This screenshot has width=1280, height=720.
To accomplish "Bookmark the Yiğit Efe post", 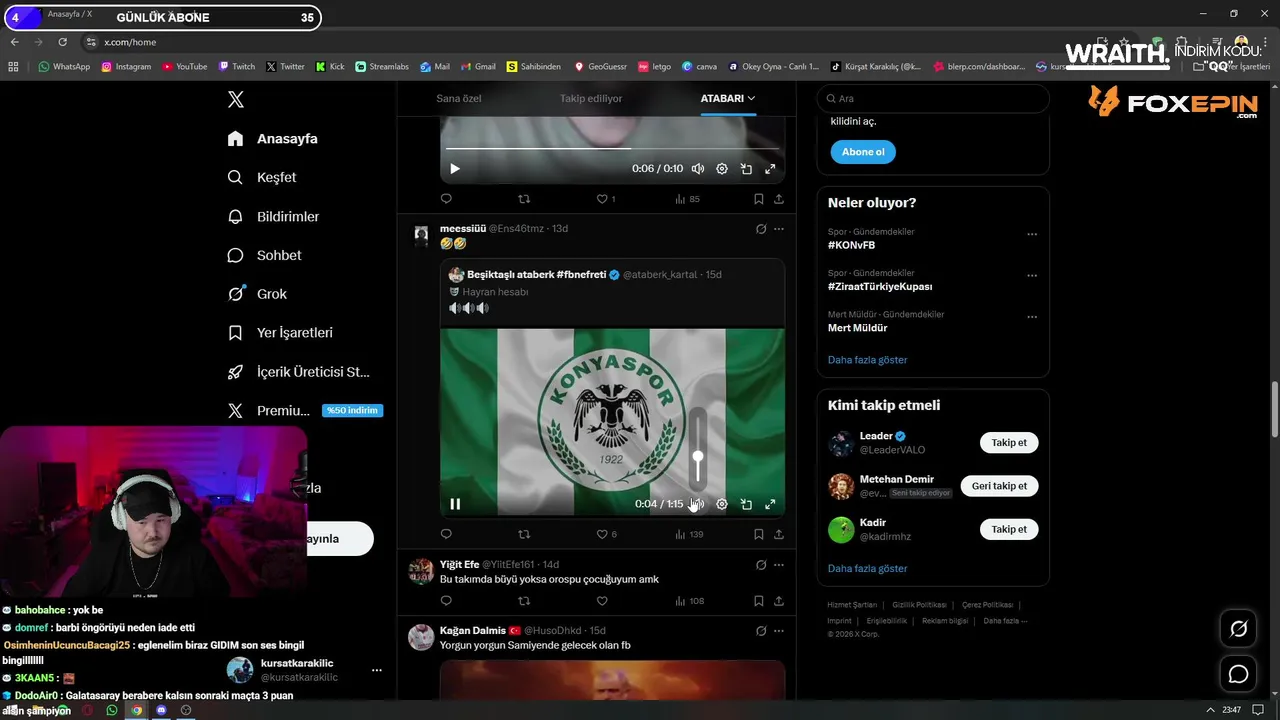I will click(x=759, y=601).
